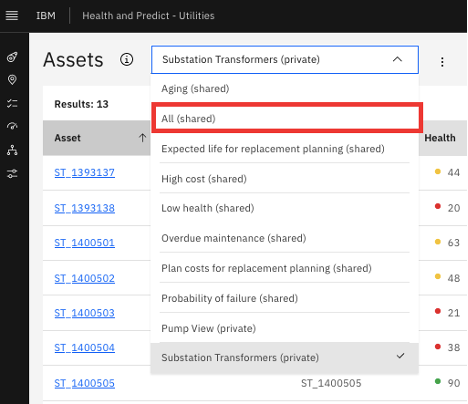
Task: Pick Pump View (private) option
Action: 285,328
